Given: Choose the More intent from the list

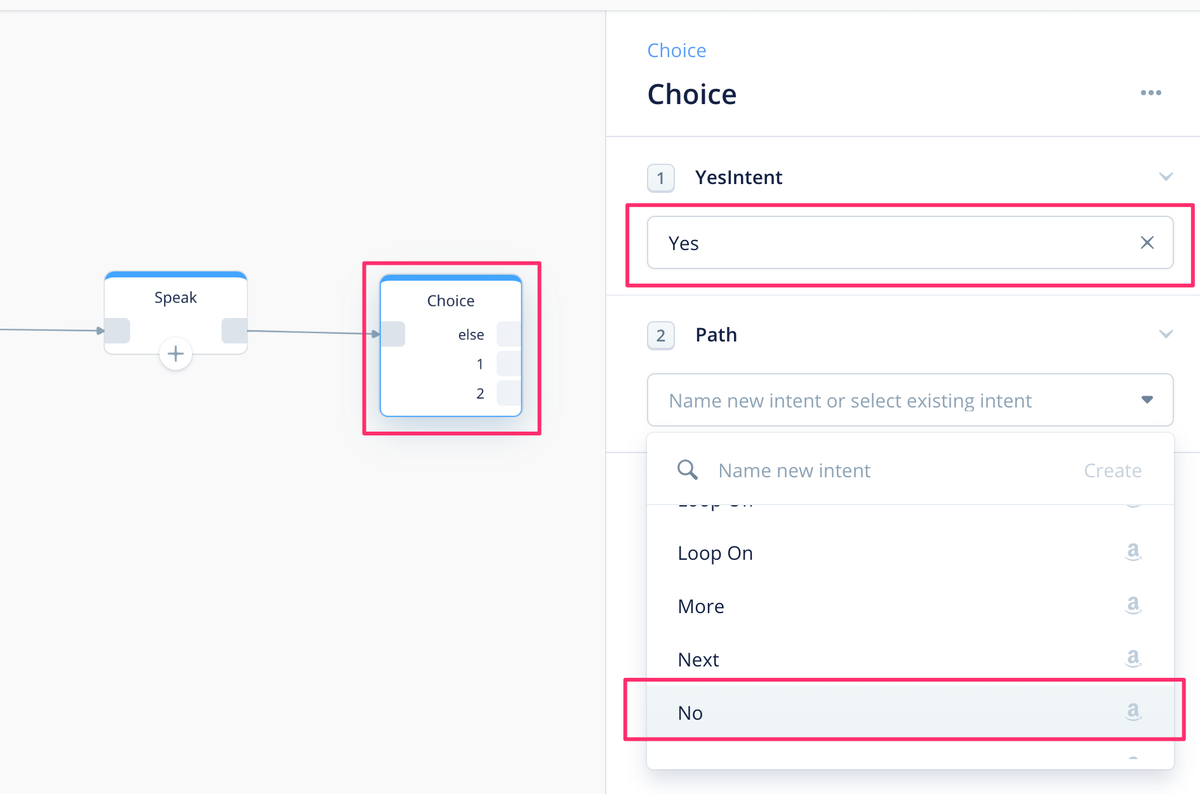Looking at the screenshot, I should 910,606.
